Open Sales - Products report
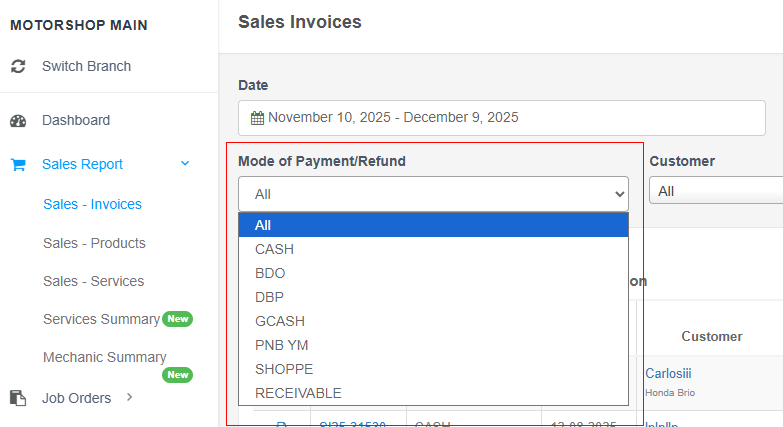 [94, 243]
